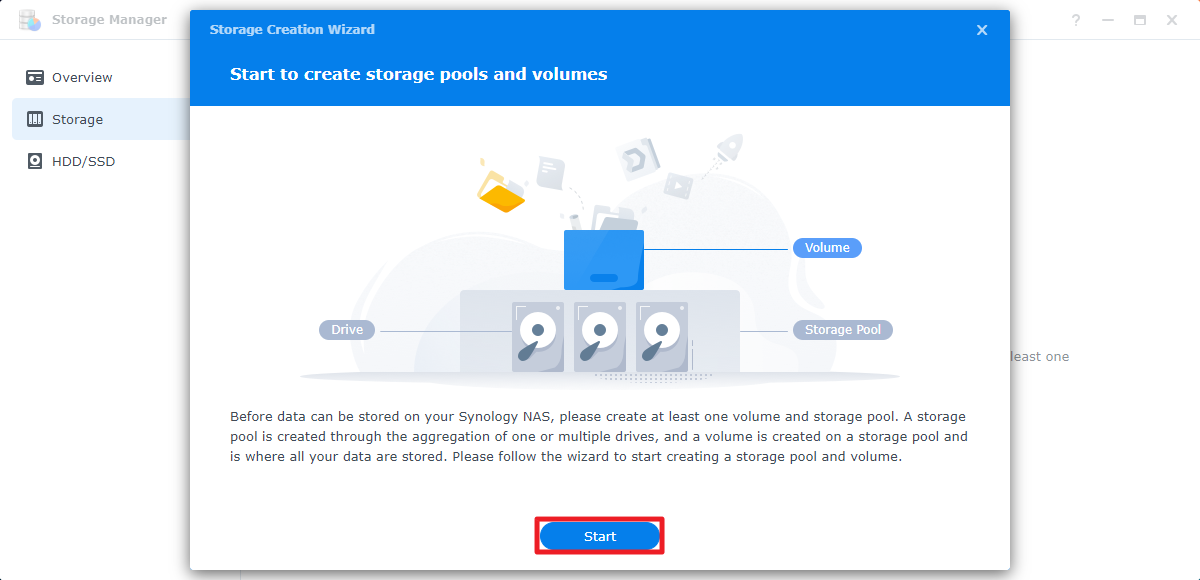Click the video play icon in illustration
The image size is (1200, 580).
point(677,185)
